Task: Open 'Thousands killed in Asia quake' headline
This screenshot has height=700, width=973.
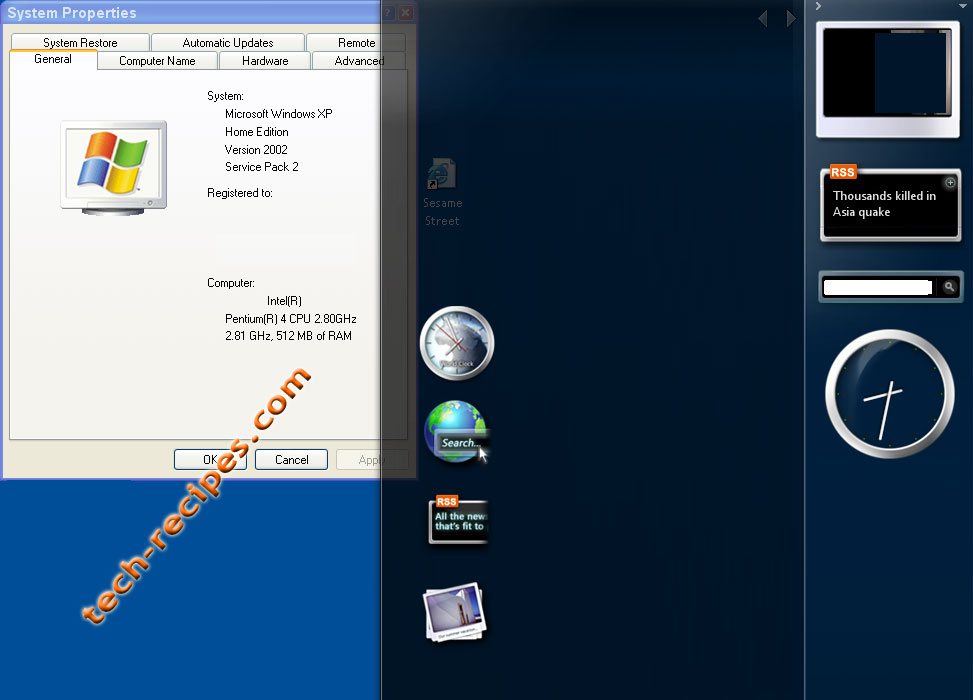Action: coord(884,204)
